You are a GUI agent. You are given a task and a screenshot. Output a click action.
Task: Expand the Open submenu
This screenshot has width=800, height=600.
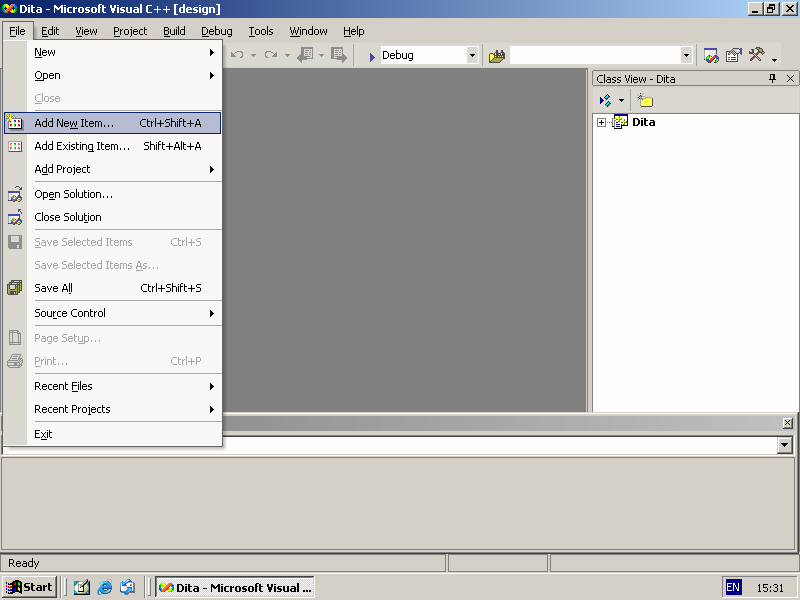coord(113,76)
